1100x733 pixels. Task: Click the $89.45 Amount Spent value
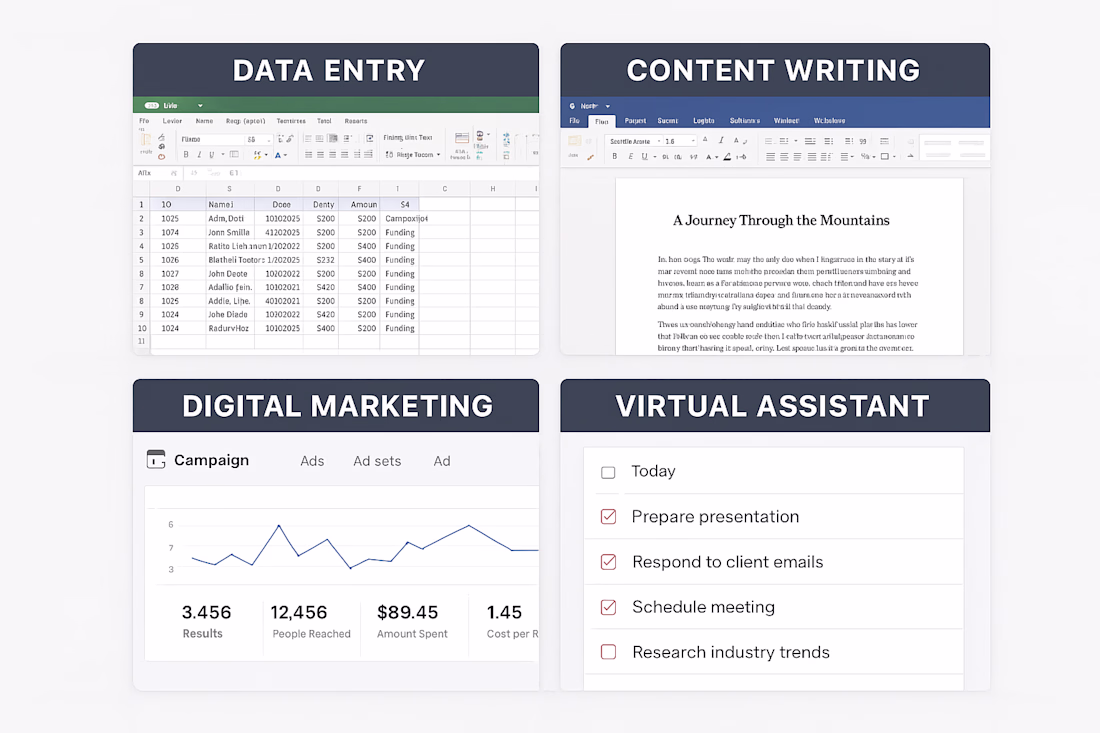(408, 612)
